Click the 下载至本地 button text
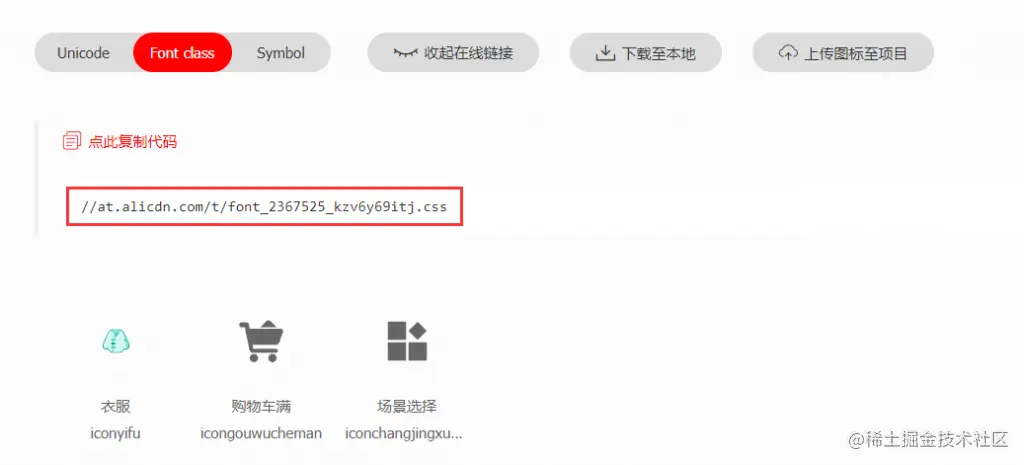The height and width of the screenshot is (465, 1024). [659, 54]
